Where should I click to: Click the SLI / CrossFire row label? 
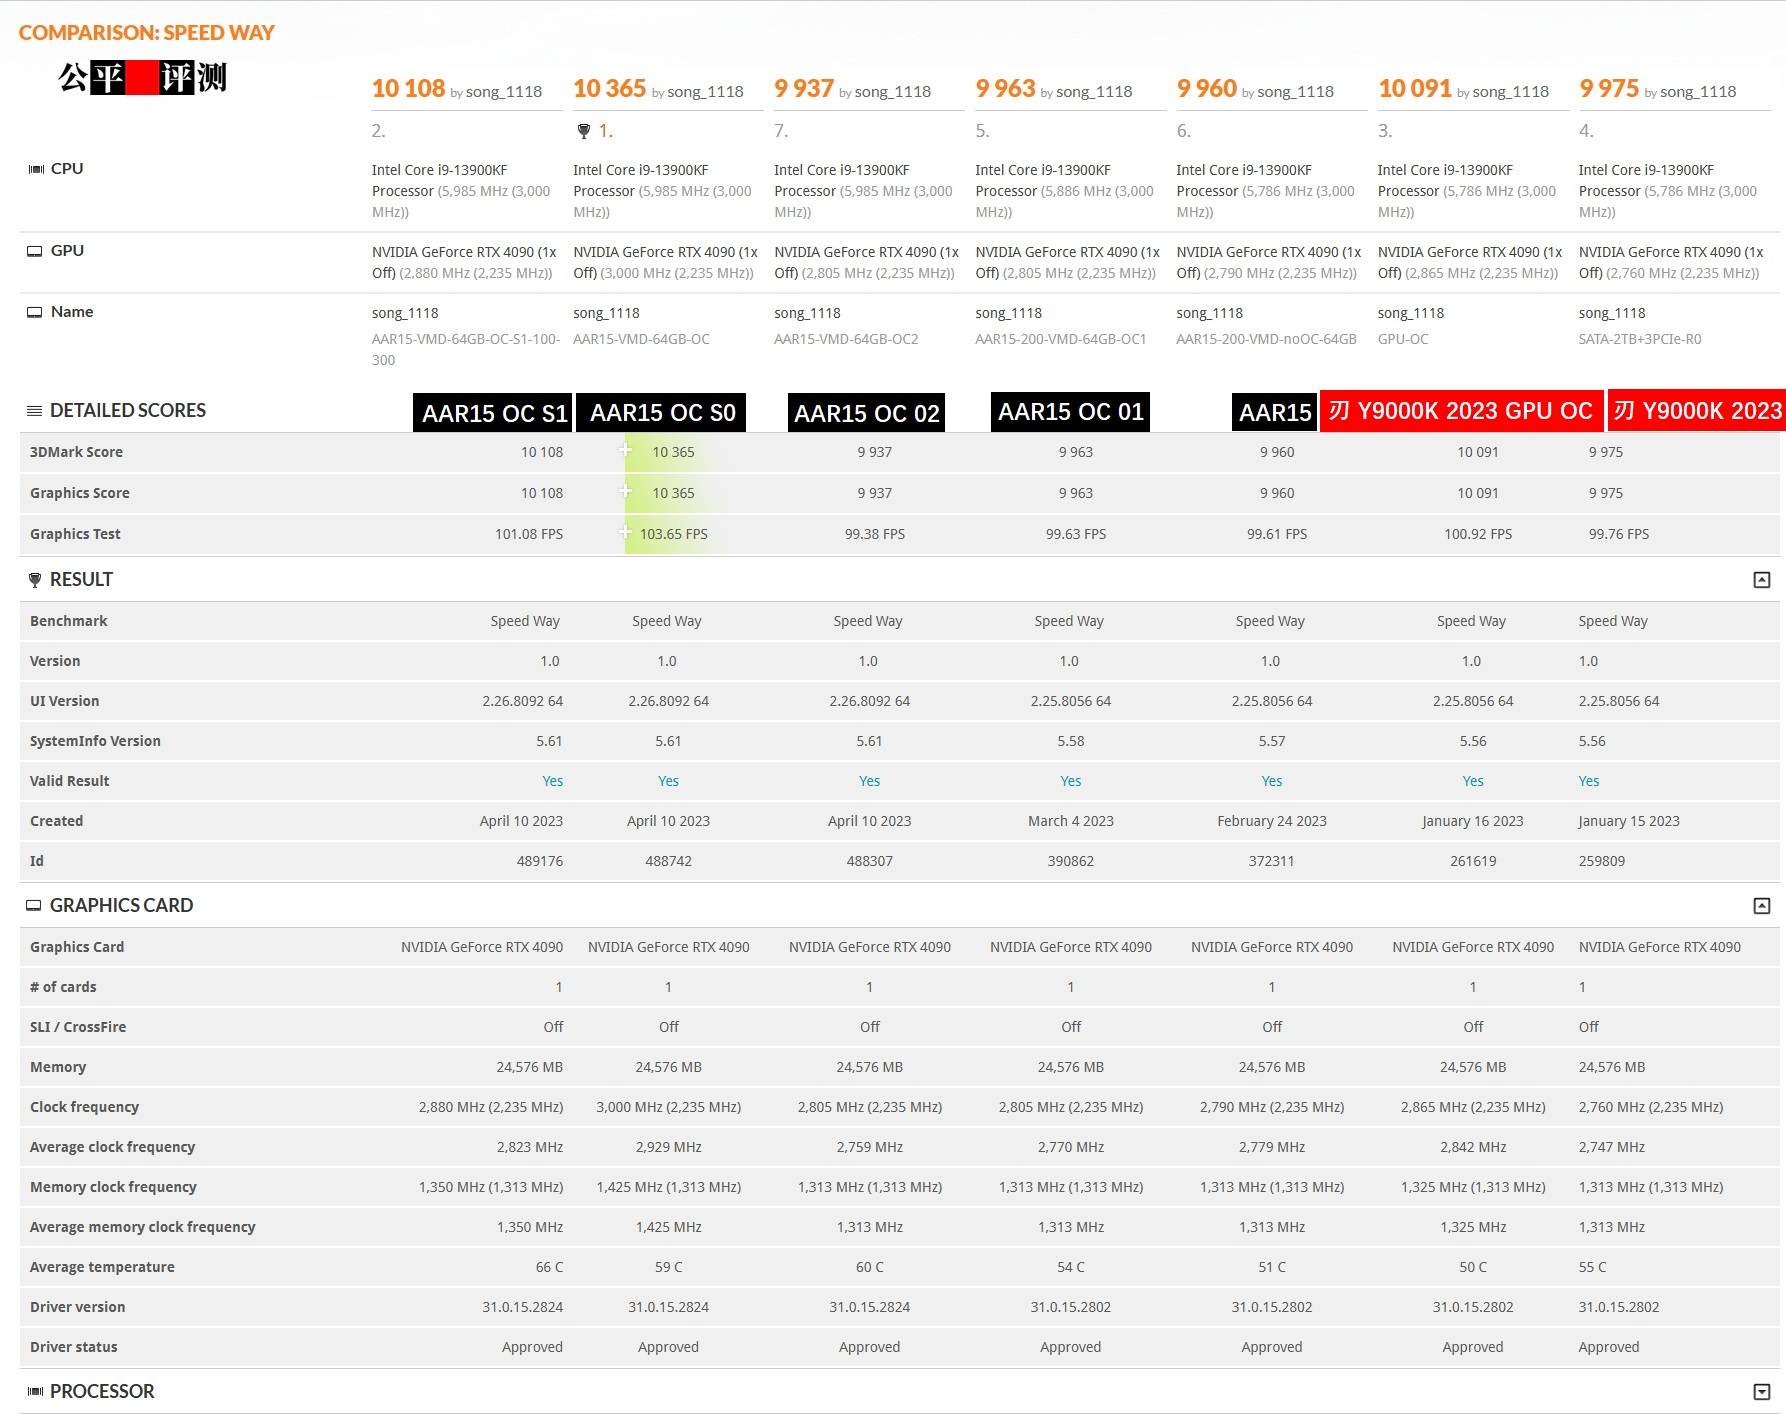point(78,1028)
